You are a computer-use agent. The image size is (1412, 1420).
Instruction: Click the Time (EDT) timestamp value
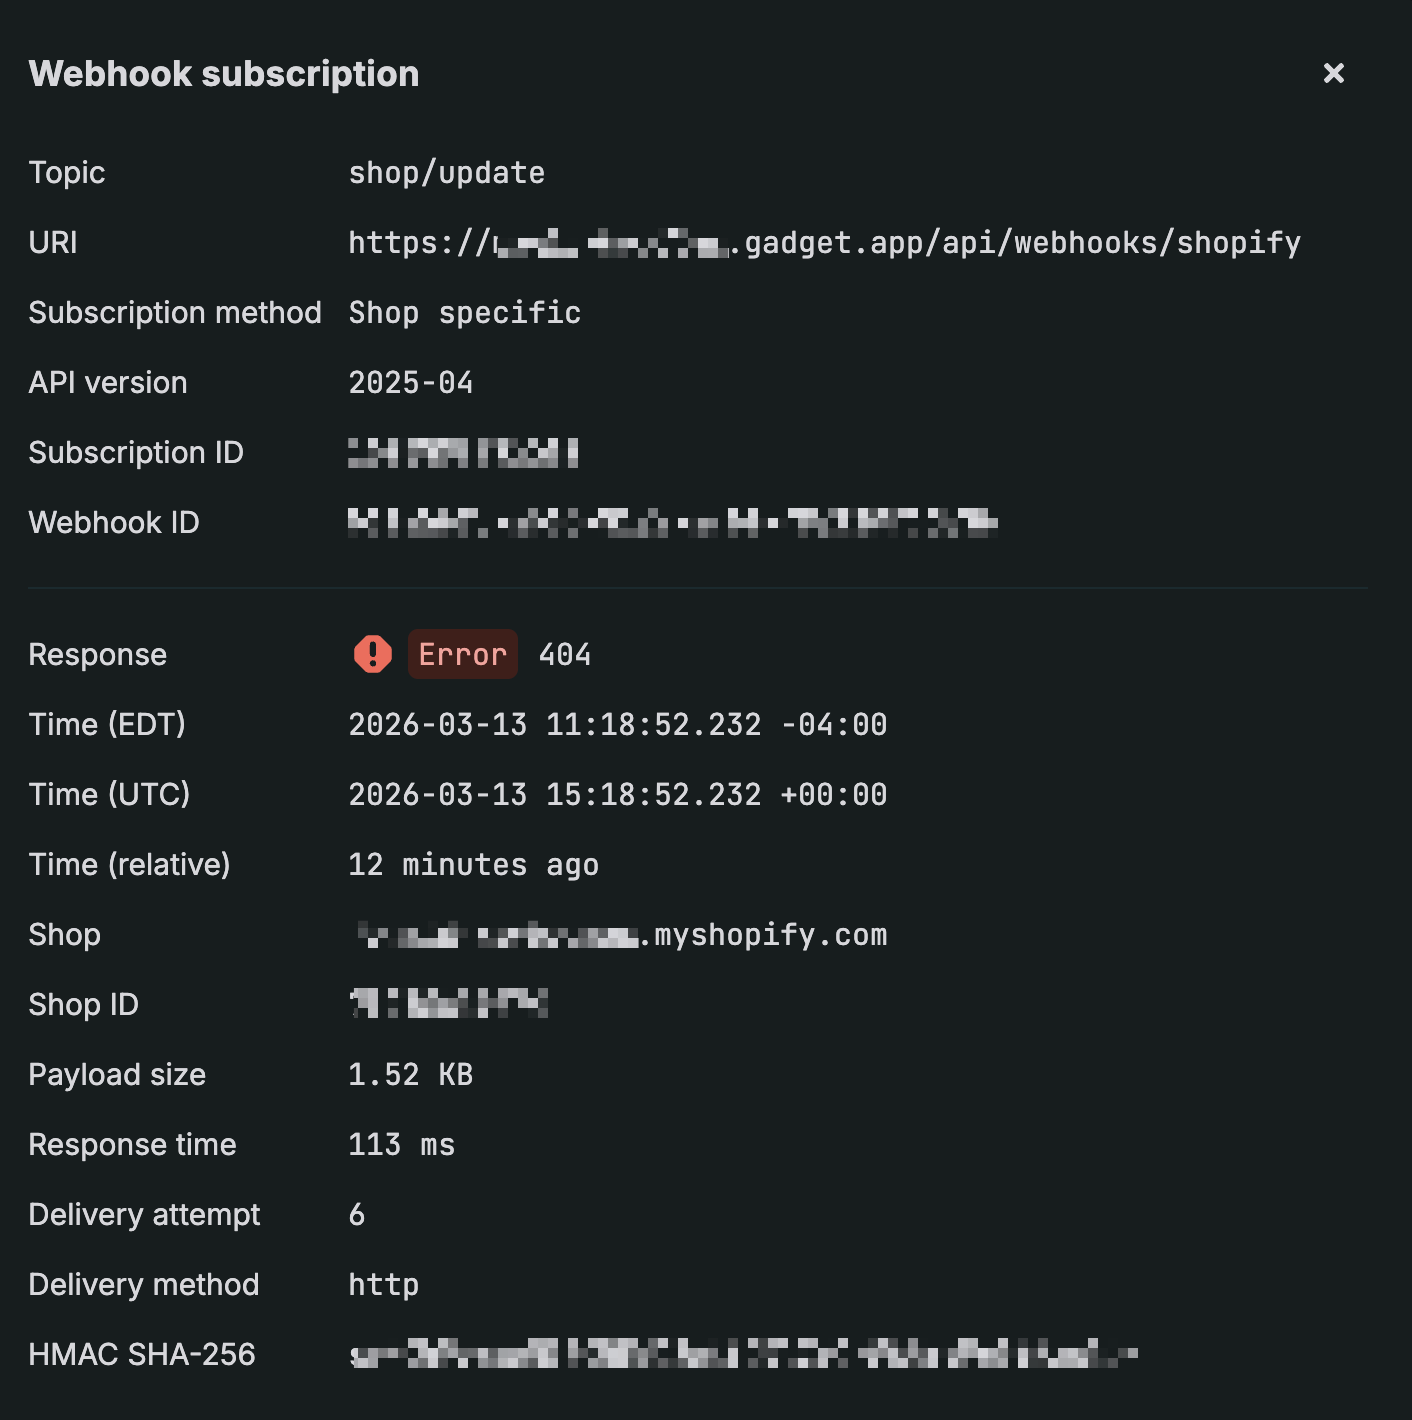point(617,724)
